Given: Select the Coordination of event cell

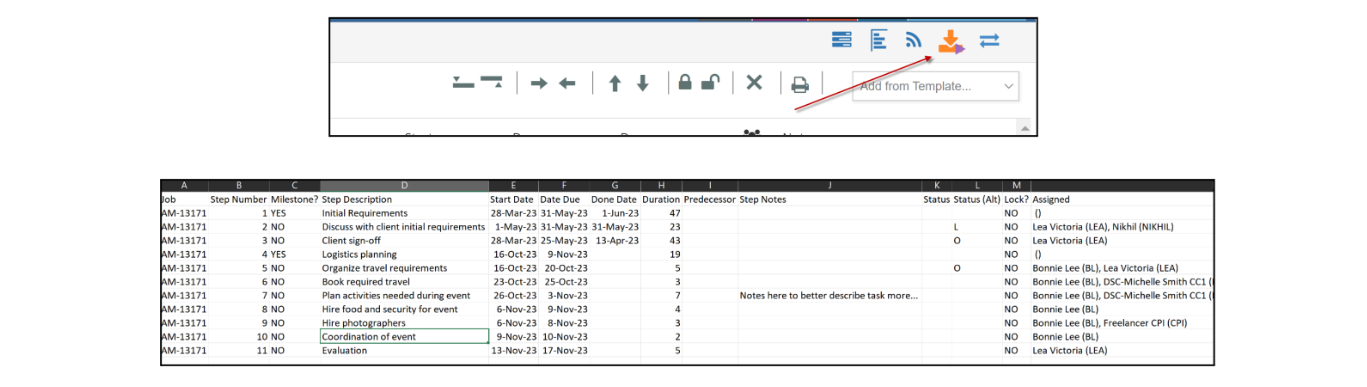Looking at the screenshot, I should coord(404,337).
